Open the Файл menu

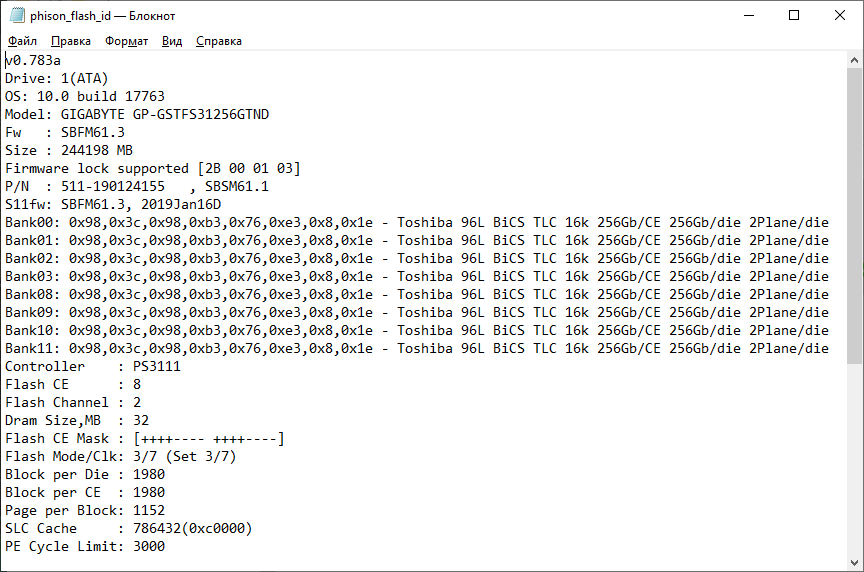pyautogui.click(x=23, y=41)
